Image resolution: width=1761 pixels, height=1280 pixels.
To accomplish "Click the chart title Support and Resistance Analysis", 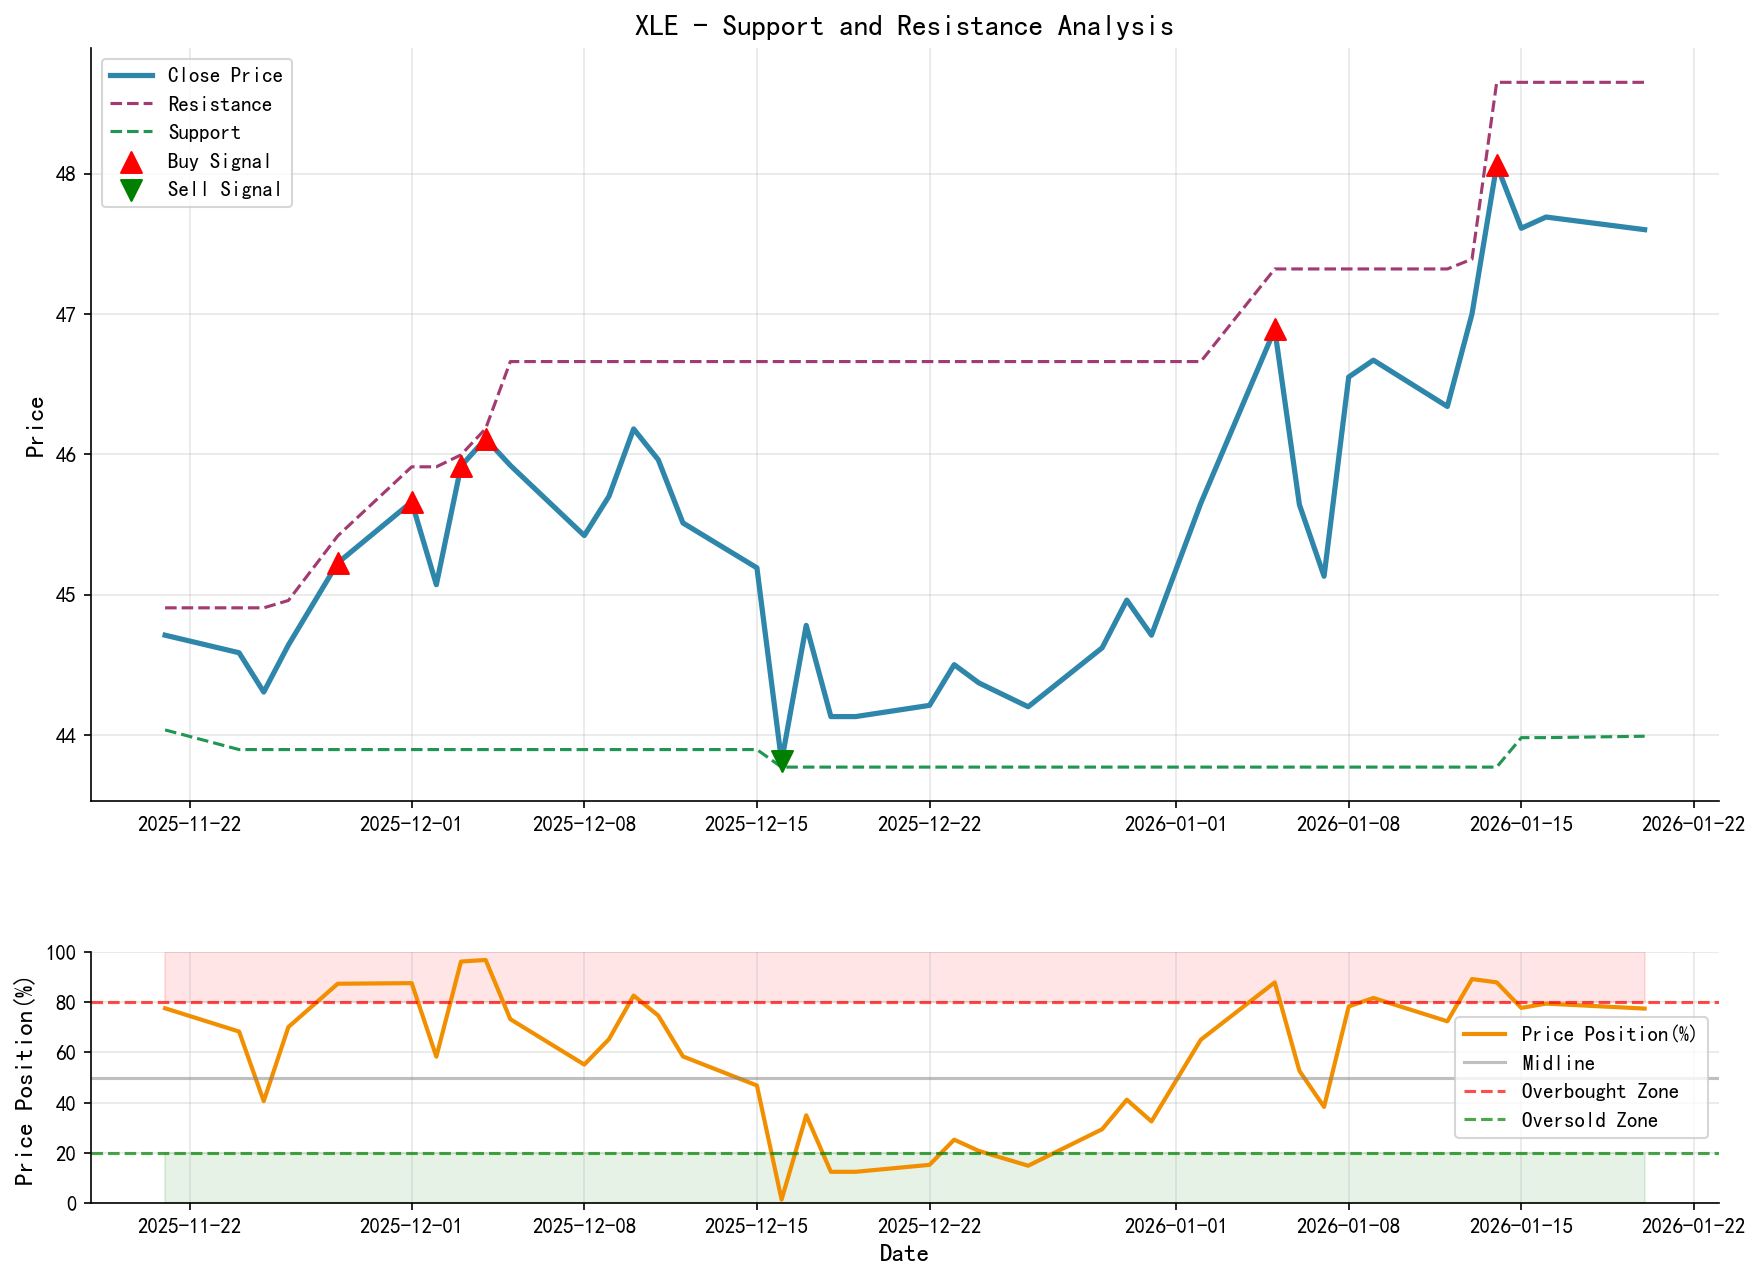I will [905, 25].
